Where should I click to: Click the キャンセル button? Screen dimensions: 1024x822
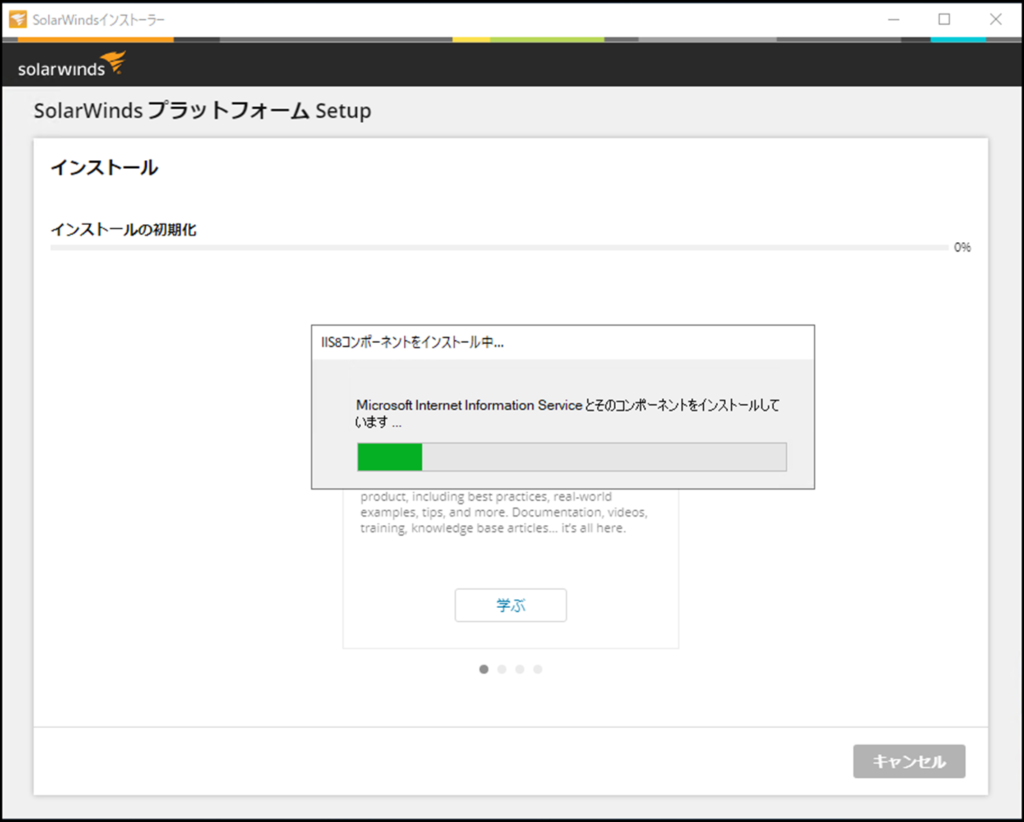click(908, 761)
